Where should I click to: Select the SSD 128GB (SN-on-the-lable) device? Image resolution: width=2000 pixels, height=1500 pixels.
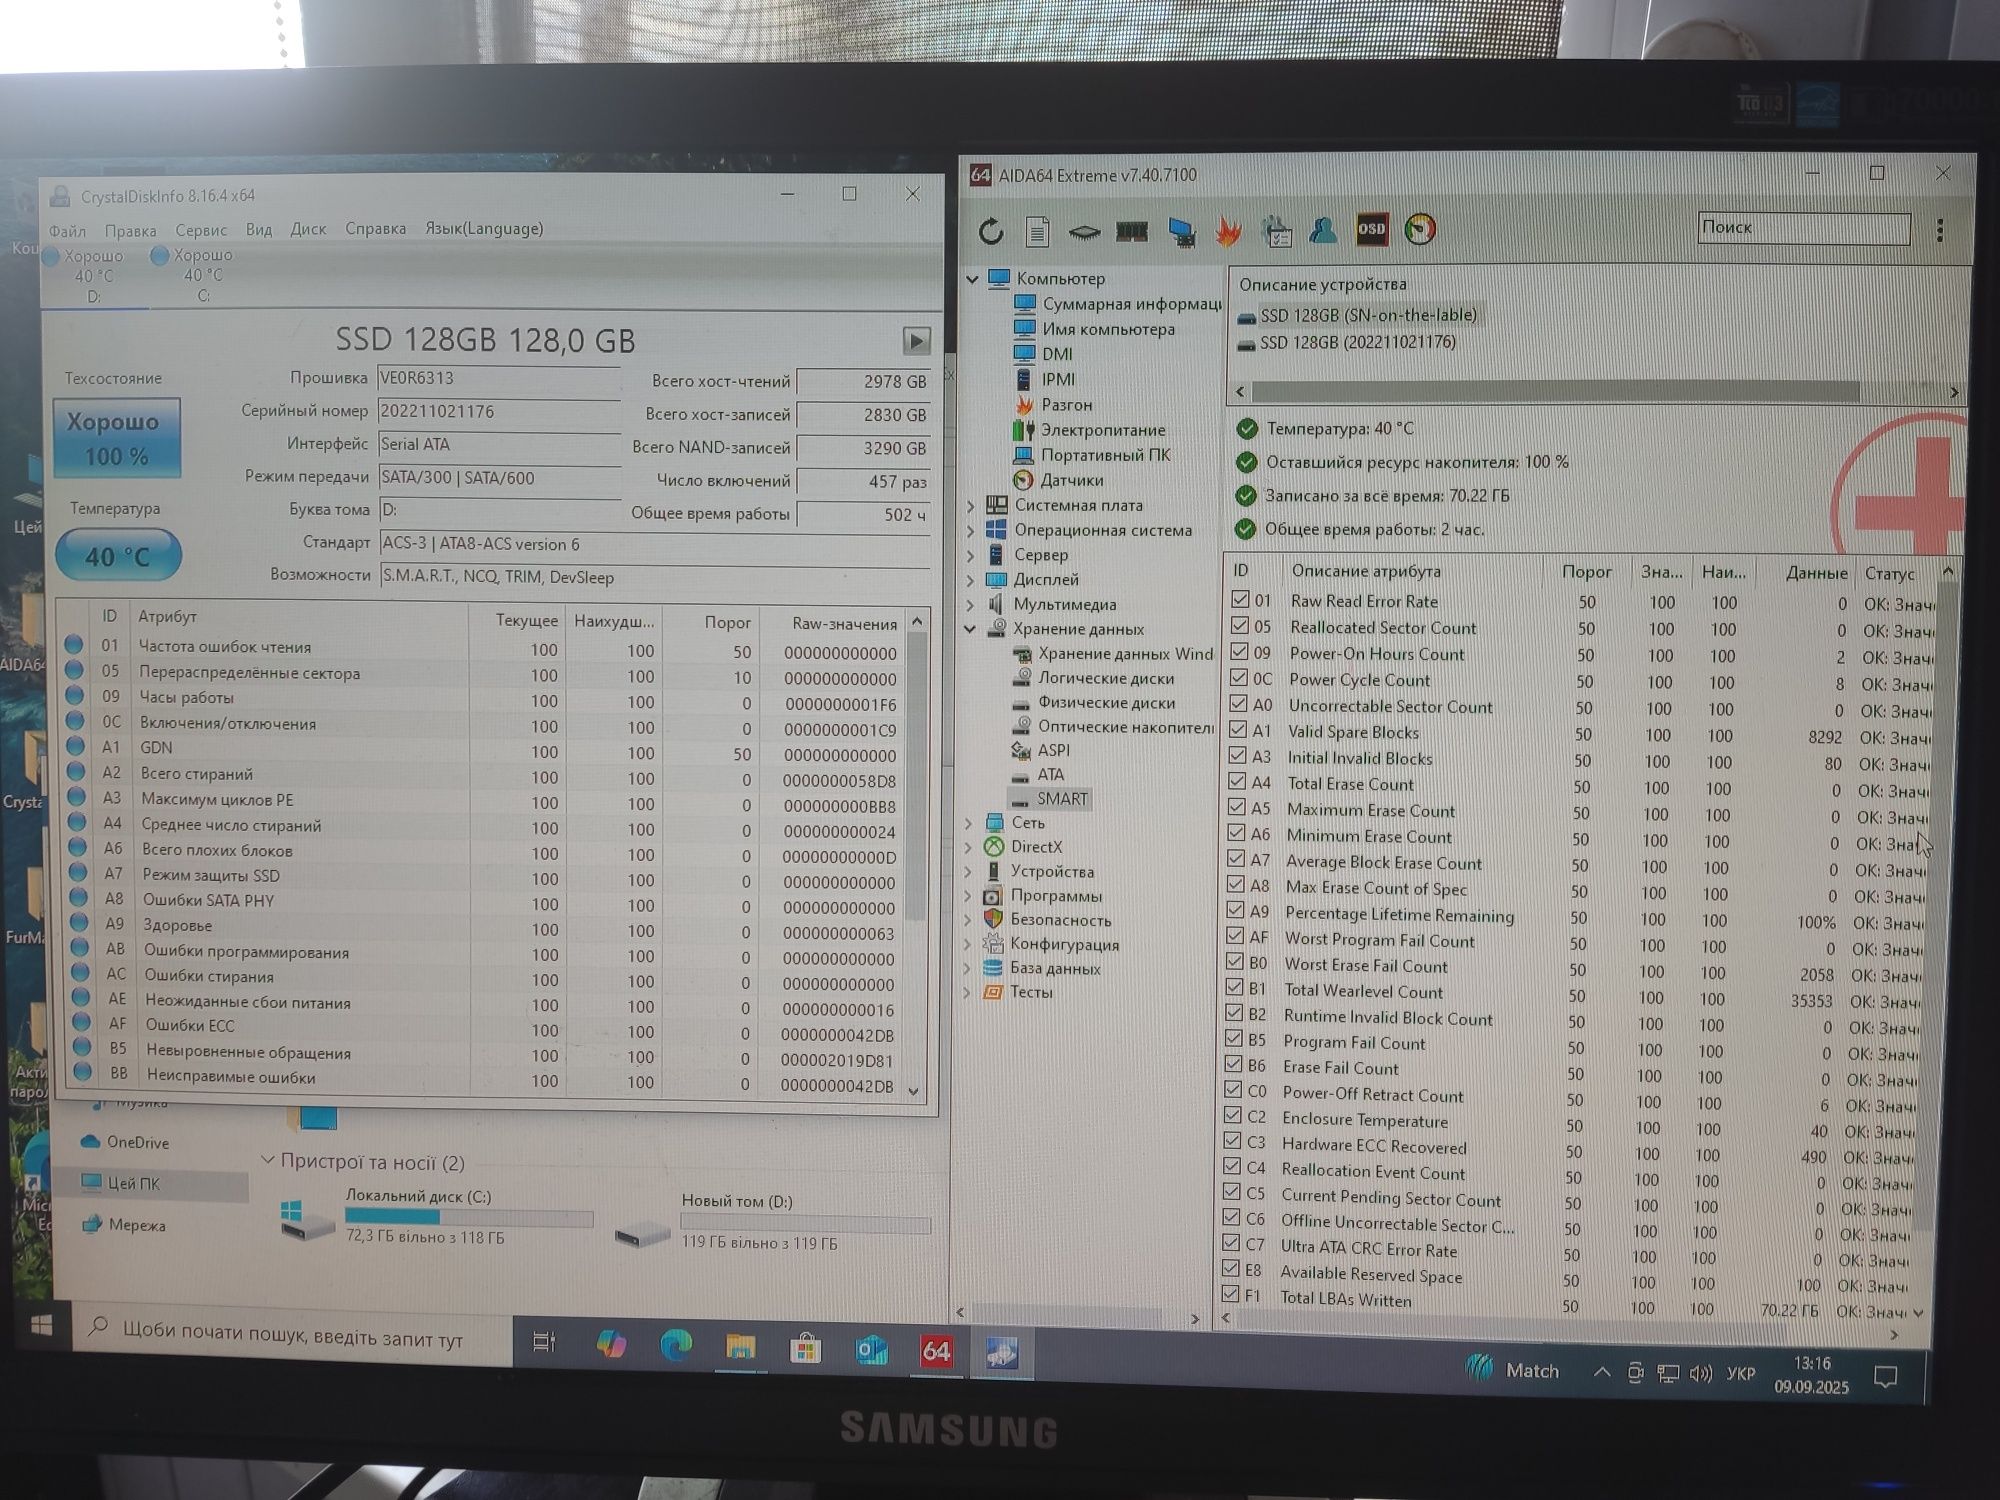pyautogui.click(x=1367, y=315)
